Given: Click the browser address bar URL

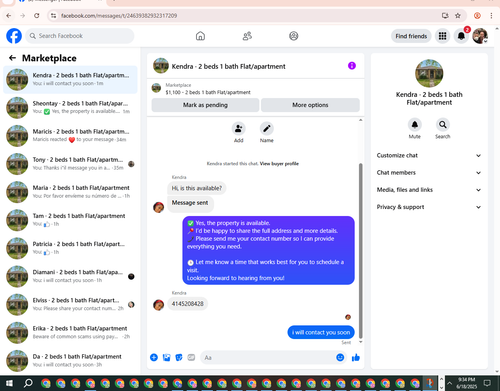Looking at the screenshot, I should [119, 16].
